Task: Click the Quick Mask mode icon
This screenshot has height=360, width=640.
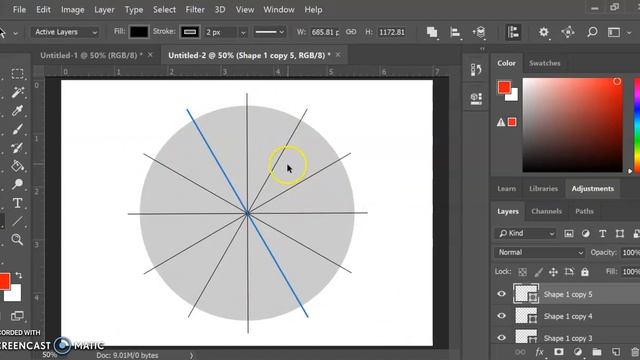Action: pos(17,316)
